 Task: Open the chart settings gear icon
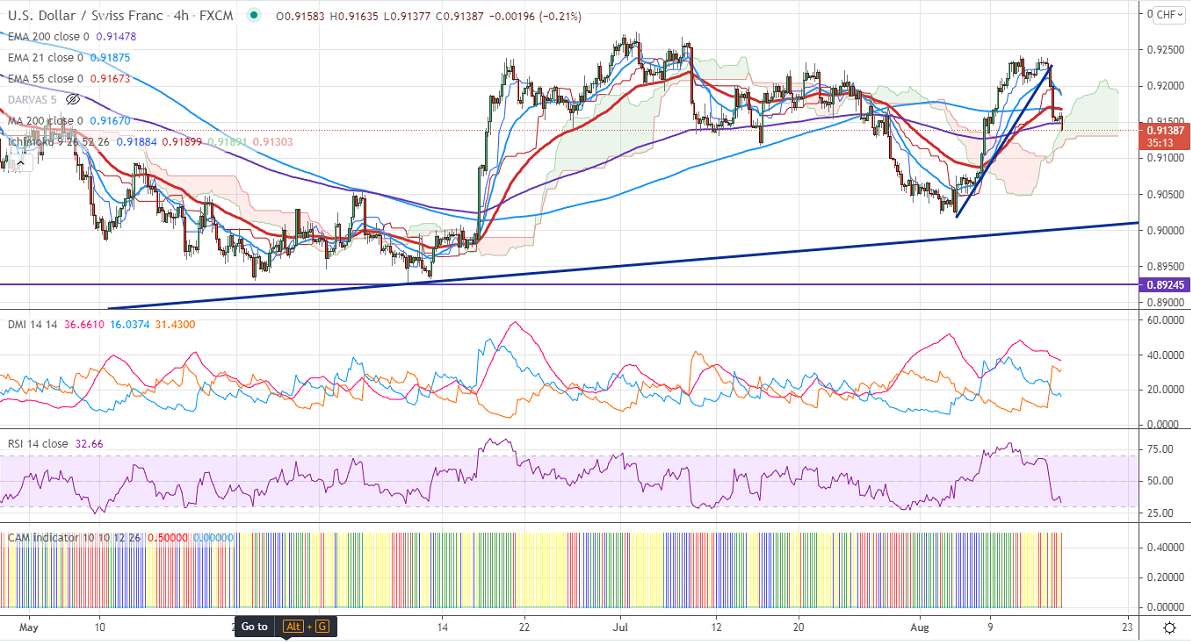tap(1170, 628)
